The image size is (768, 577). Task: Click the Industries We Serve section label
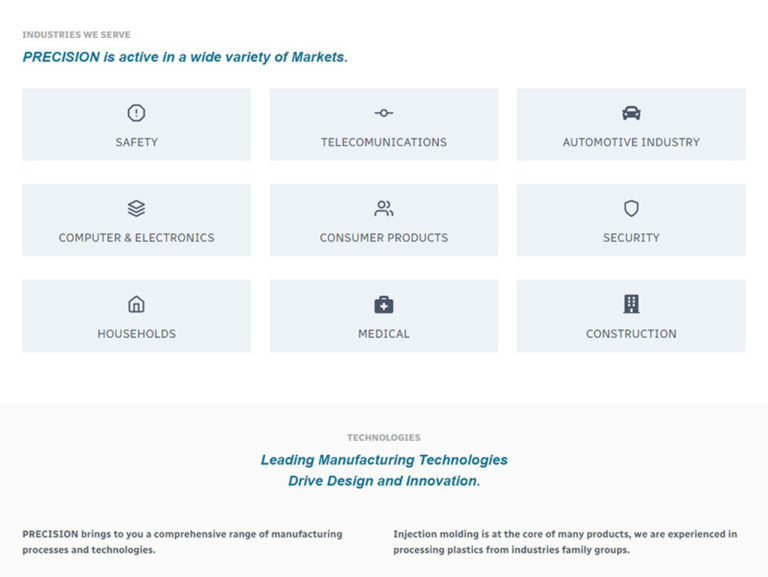(x=76, y=35)
